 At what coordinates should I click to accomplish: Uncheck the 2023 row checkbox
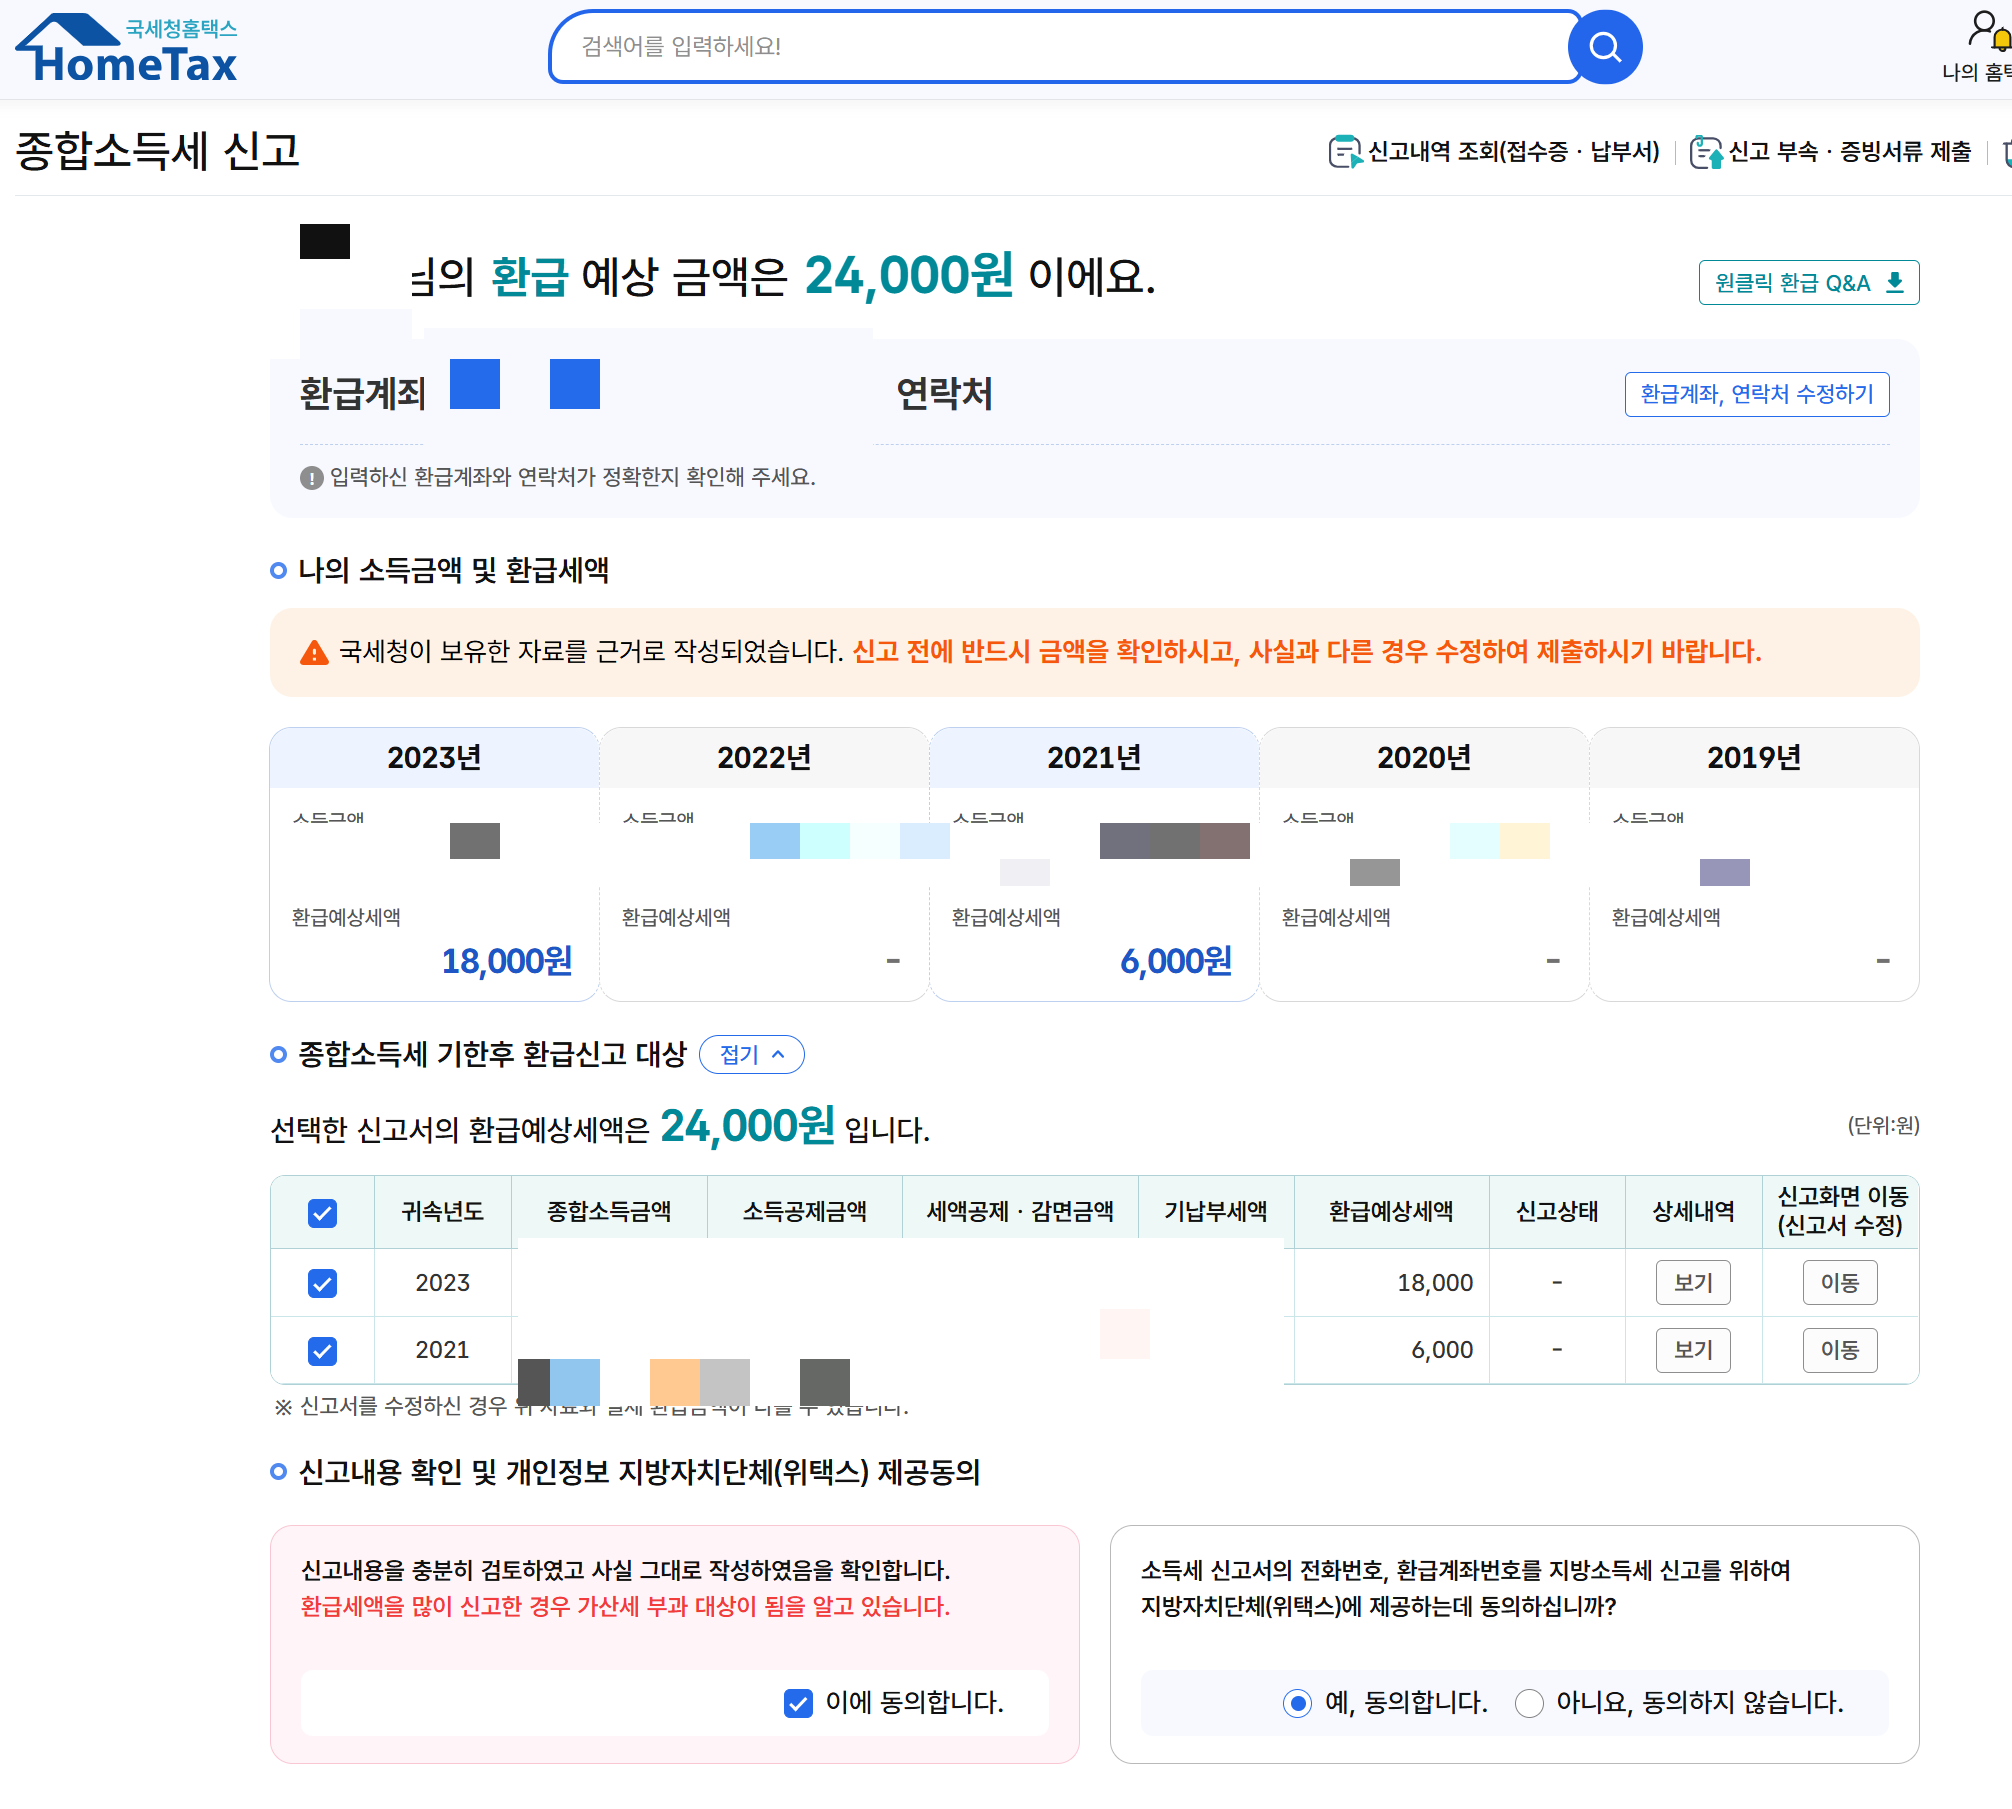tap(322, 1283)
